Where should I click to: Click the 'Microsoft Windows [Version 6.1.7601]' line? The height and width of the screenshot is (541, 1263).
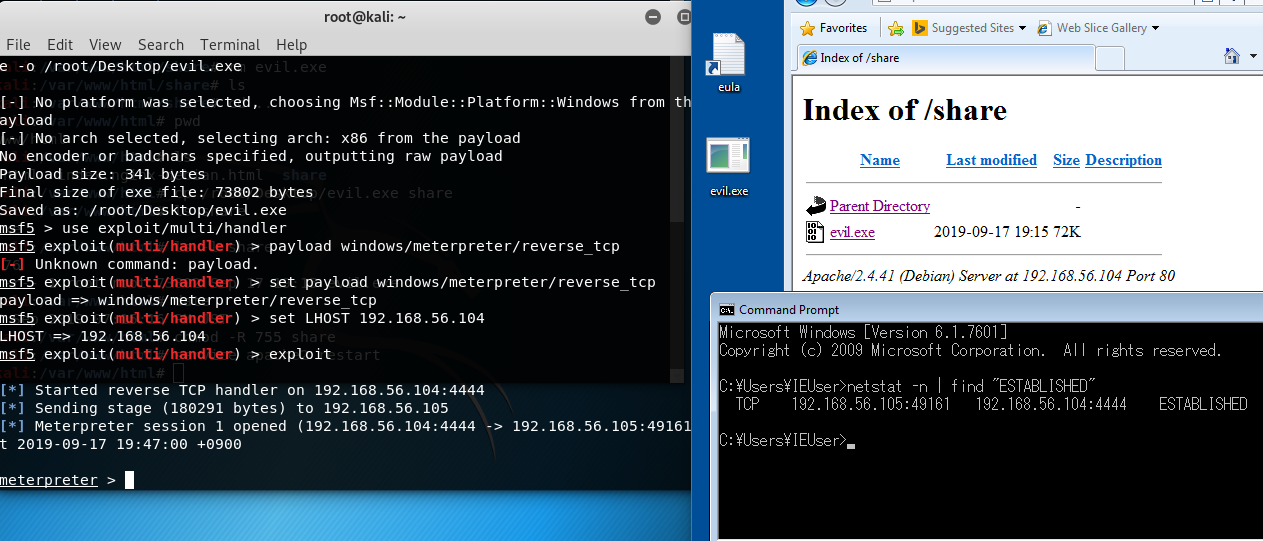pos(863,332)
